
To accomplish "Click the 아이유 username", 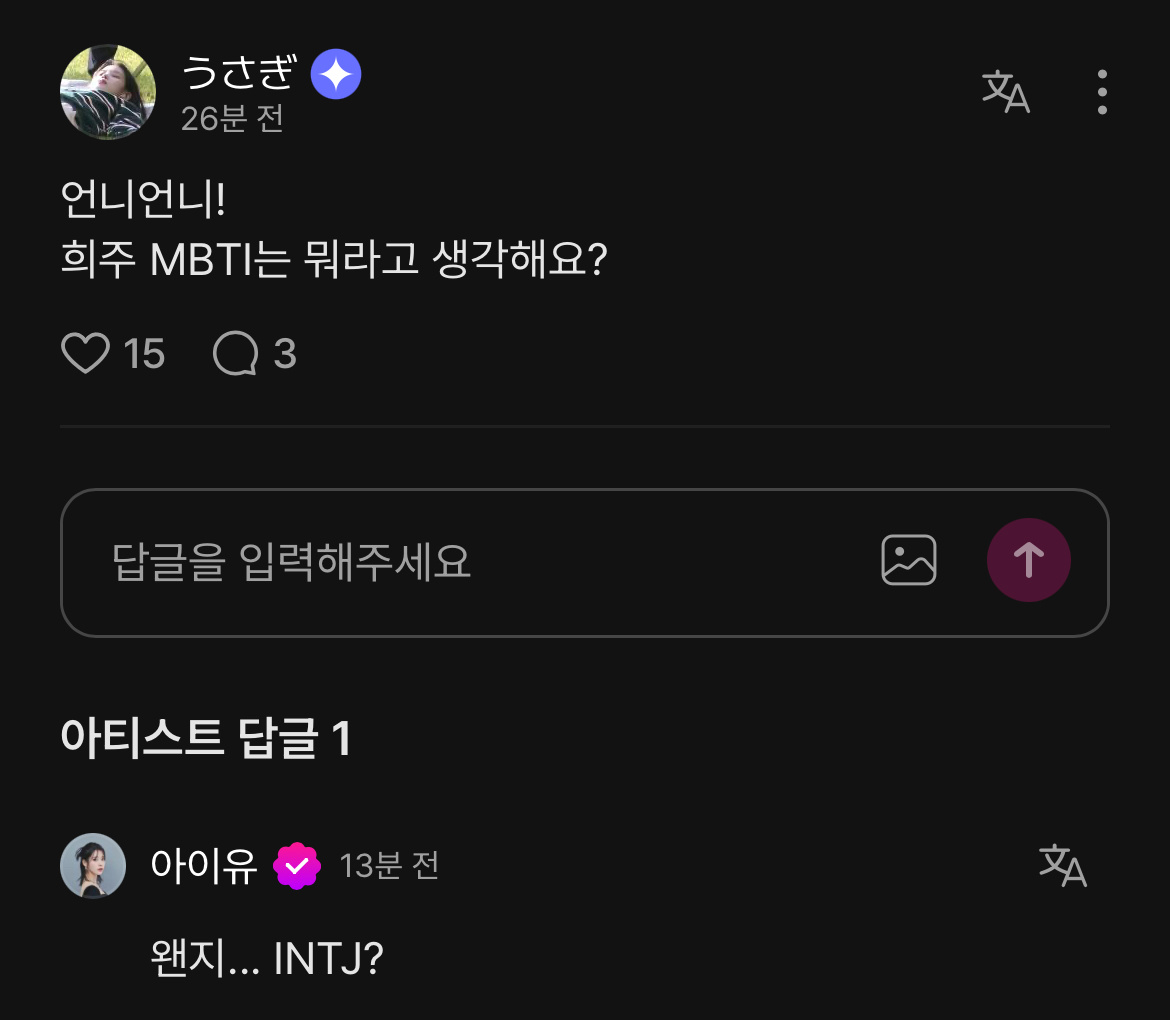I will point(203,866).
